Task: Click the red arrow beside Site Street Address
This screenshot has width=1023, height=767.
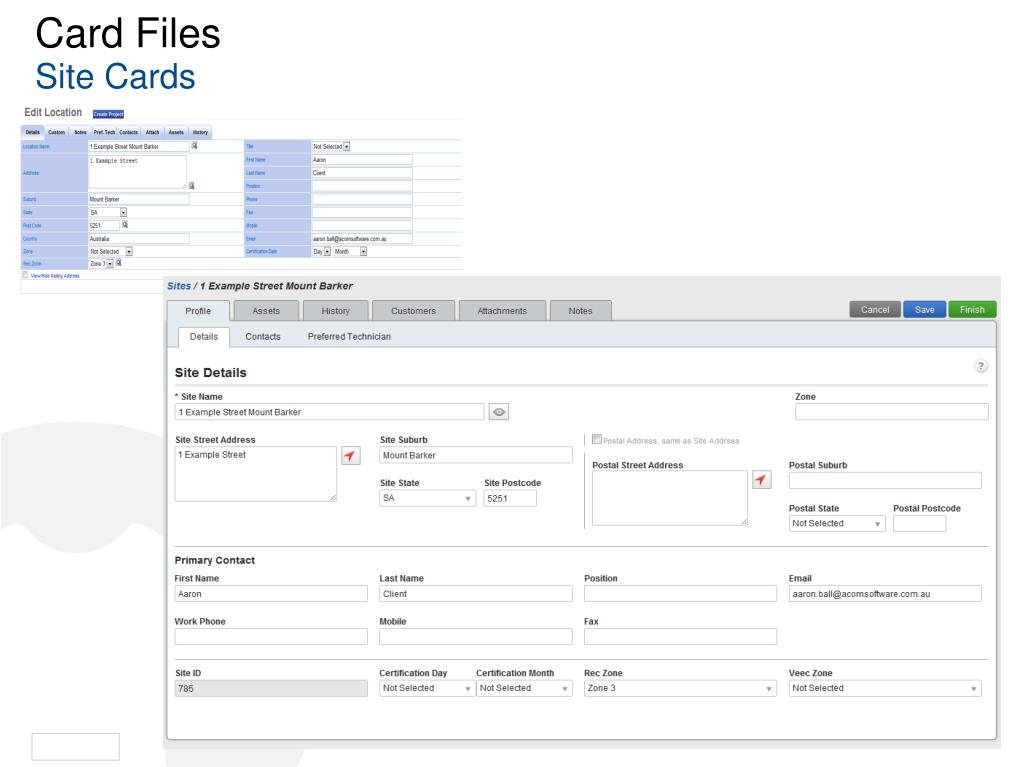Action: coord(350,455)
